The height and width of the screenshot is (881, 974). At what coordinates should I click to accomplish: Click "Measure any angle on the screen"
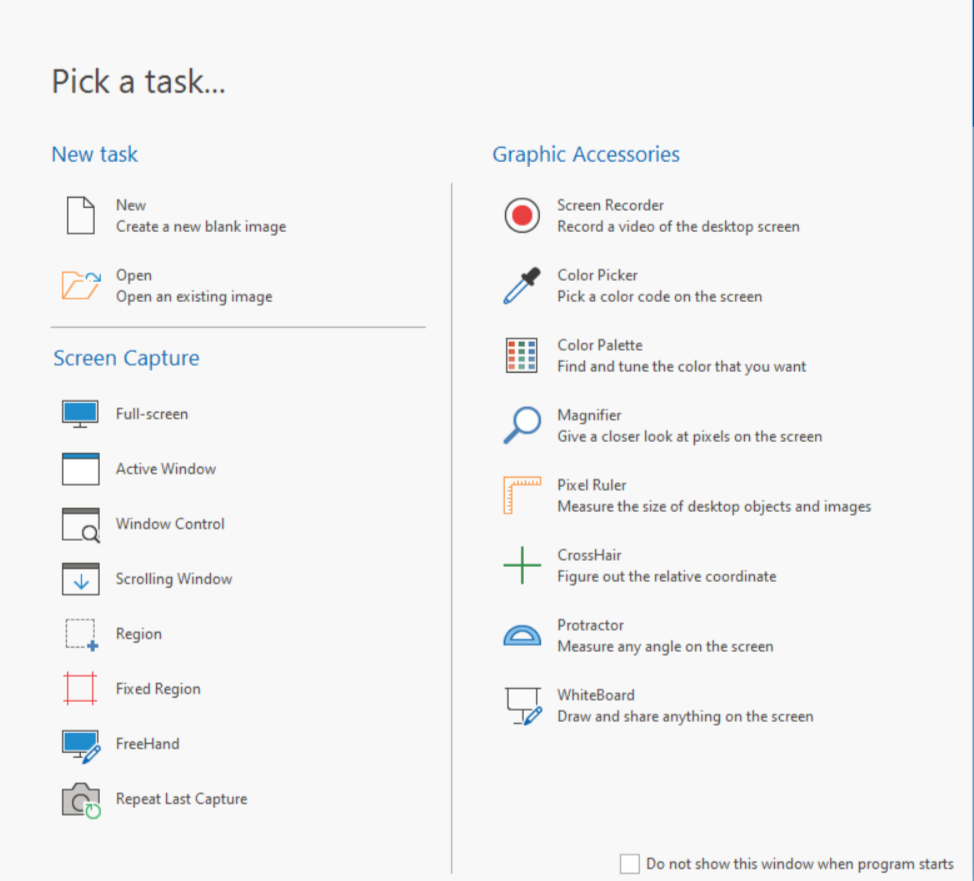point(665,647)
